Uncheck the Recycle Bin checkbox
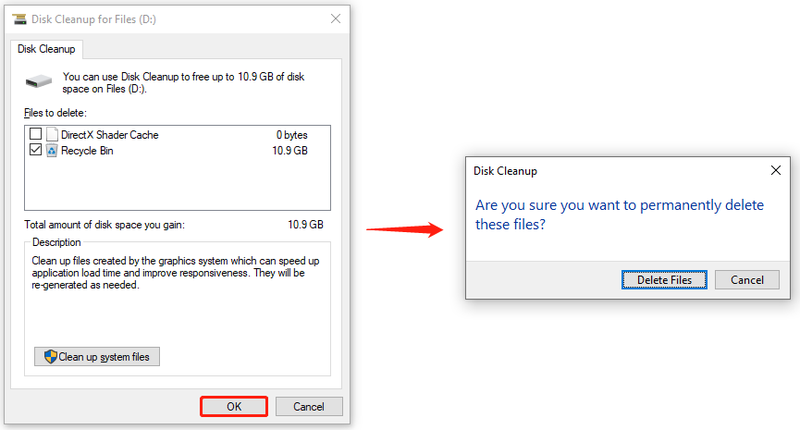Image resolution: width=800 pixels, height=430 pixels. 35,150
